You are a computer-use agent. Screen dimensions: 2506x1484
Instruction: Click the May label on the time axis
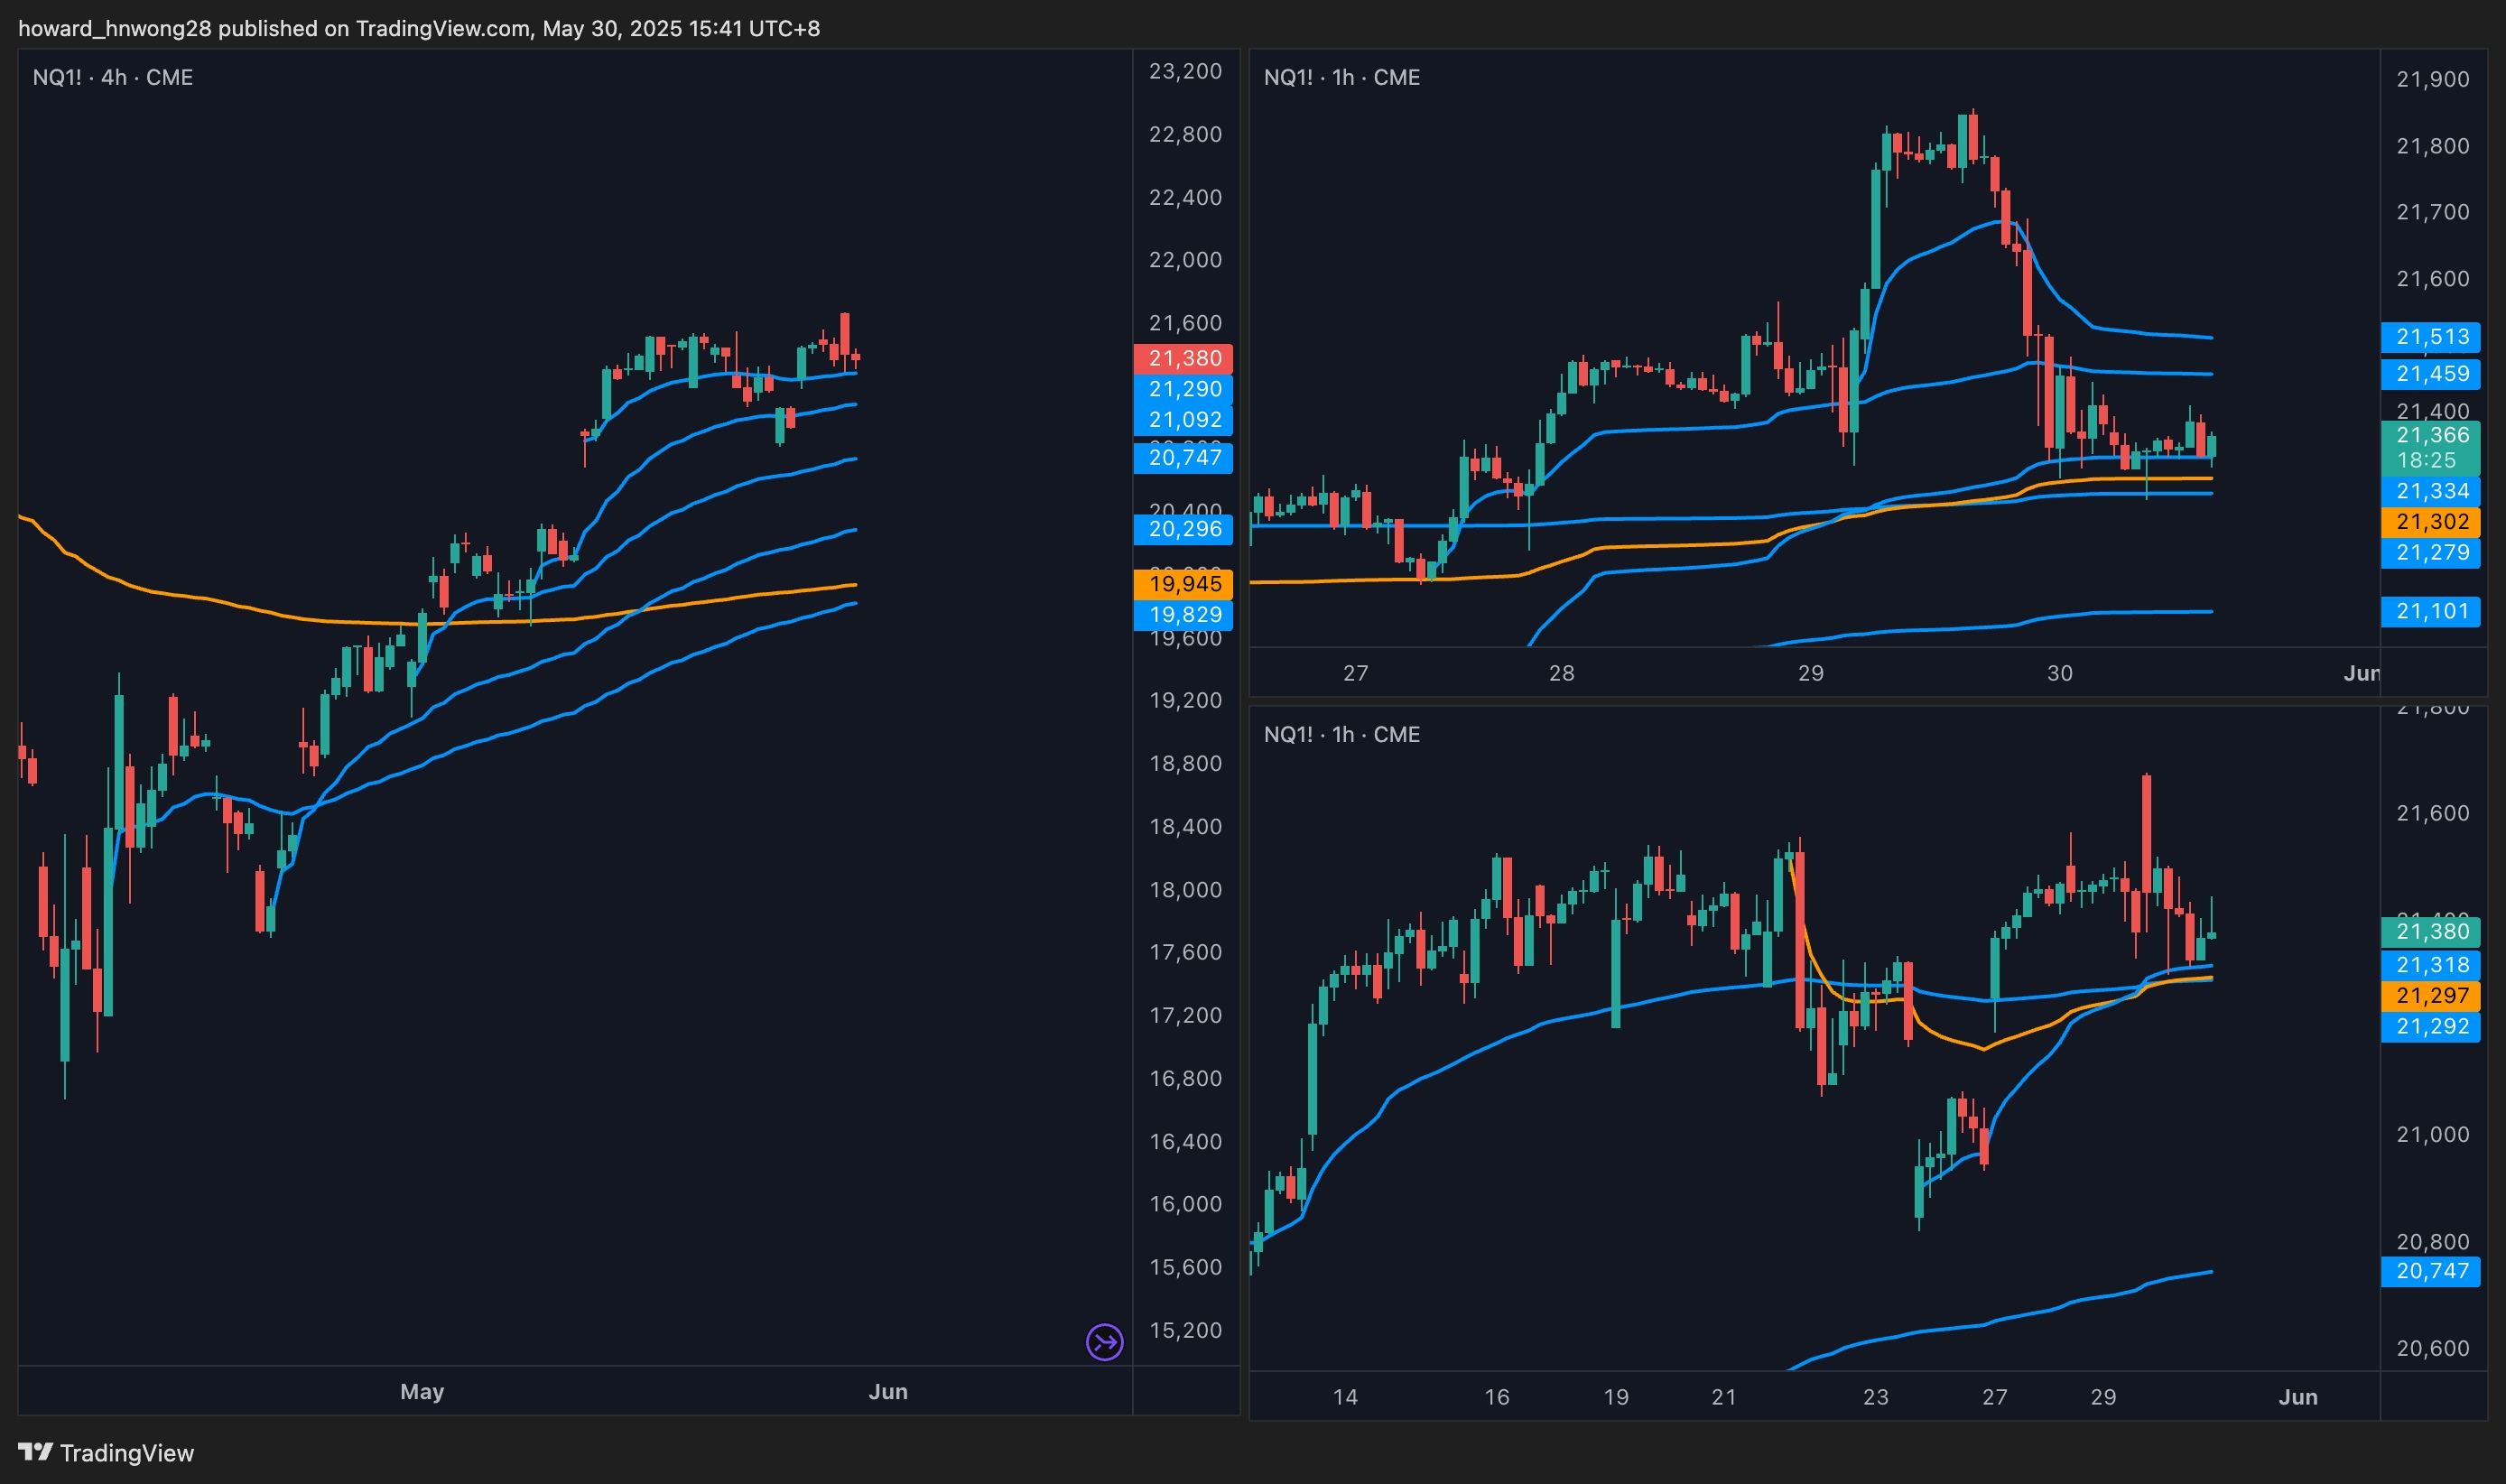coord(422,1391)
